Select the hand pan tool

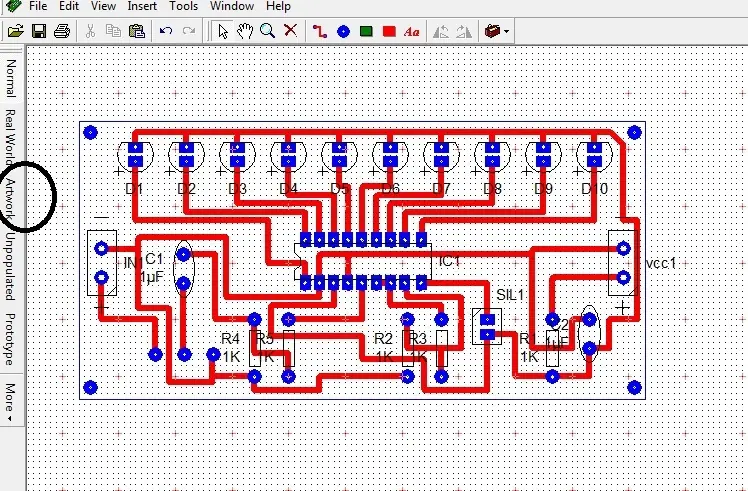tap(245, 31)
